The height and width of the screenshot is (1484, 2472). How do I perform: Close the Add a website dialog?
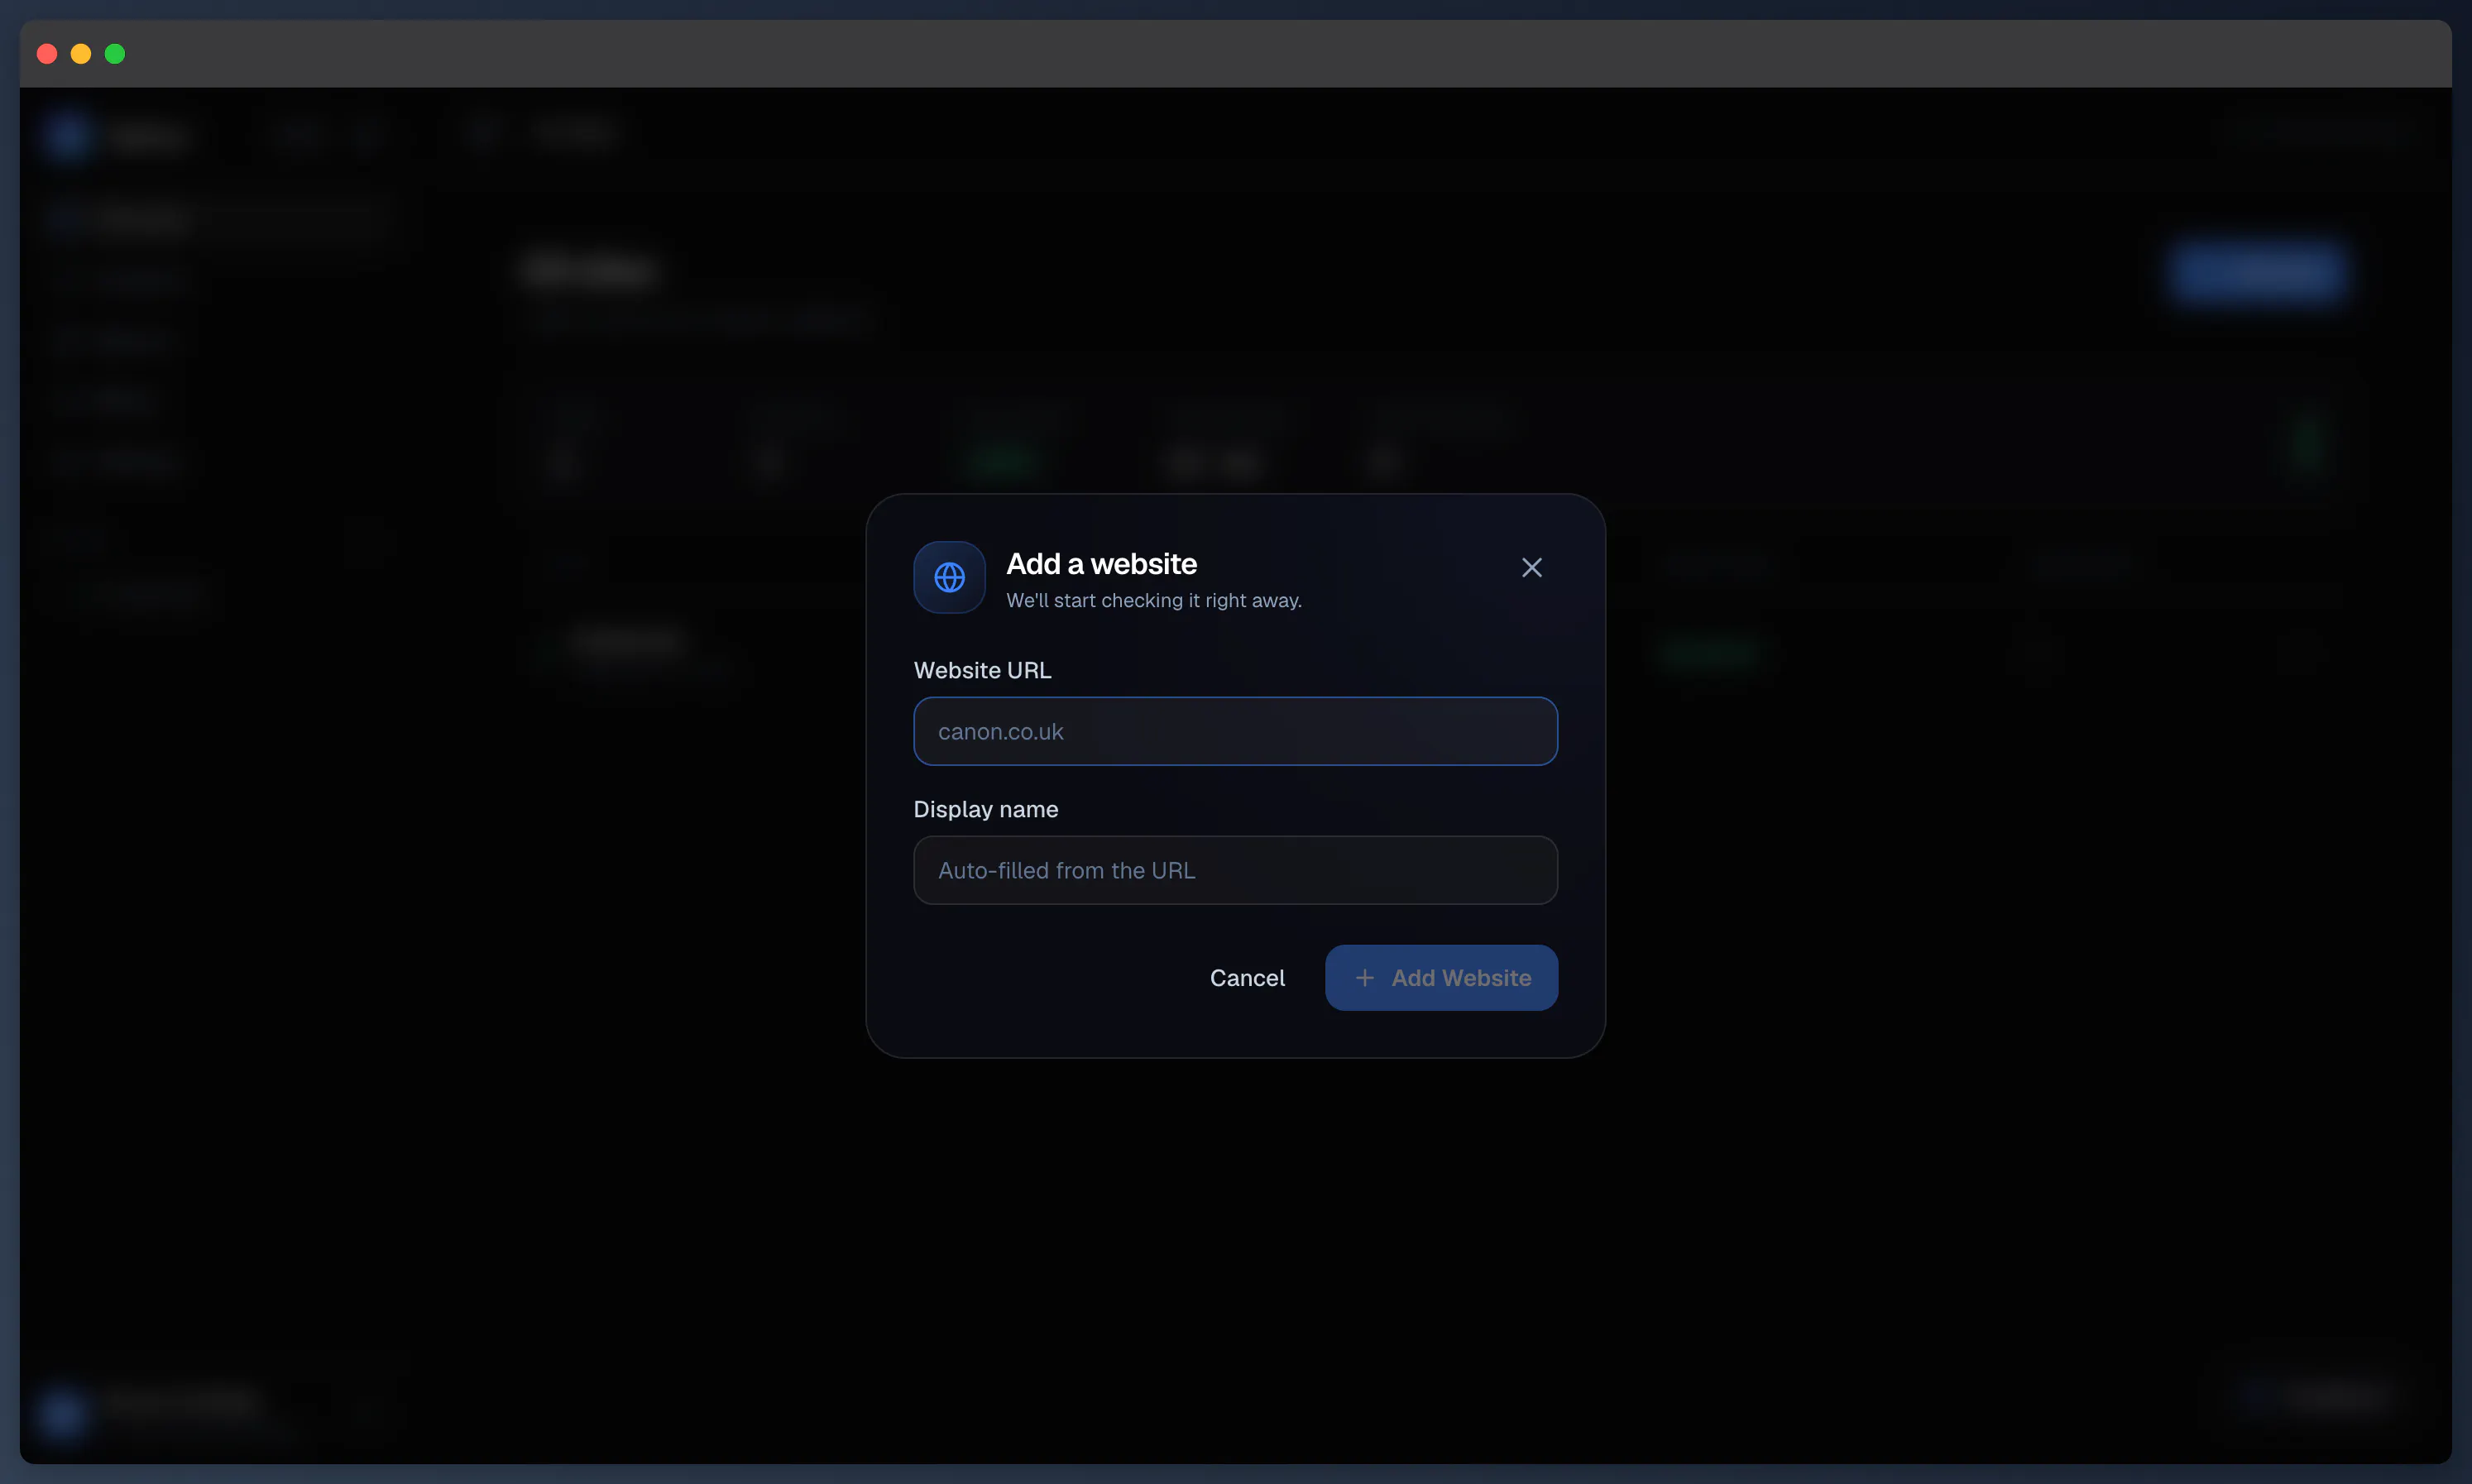point(1531,567)
